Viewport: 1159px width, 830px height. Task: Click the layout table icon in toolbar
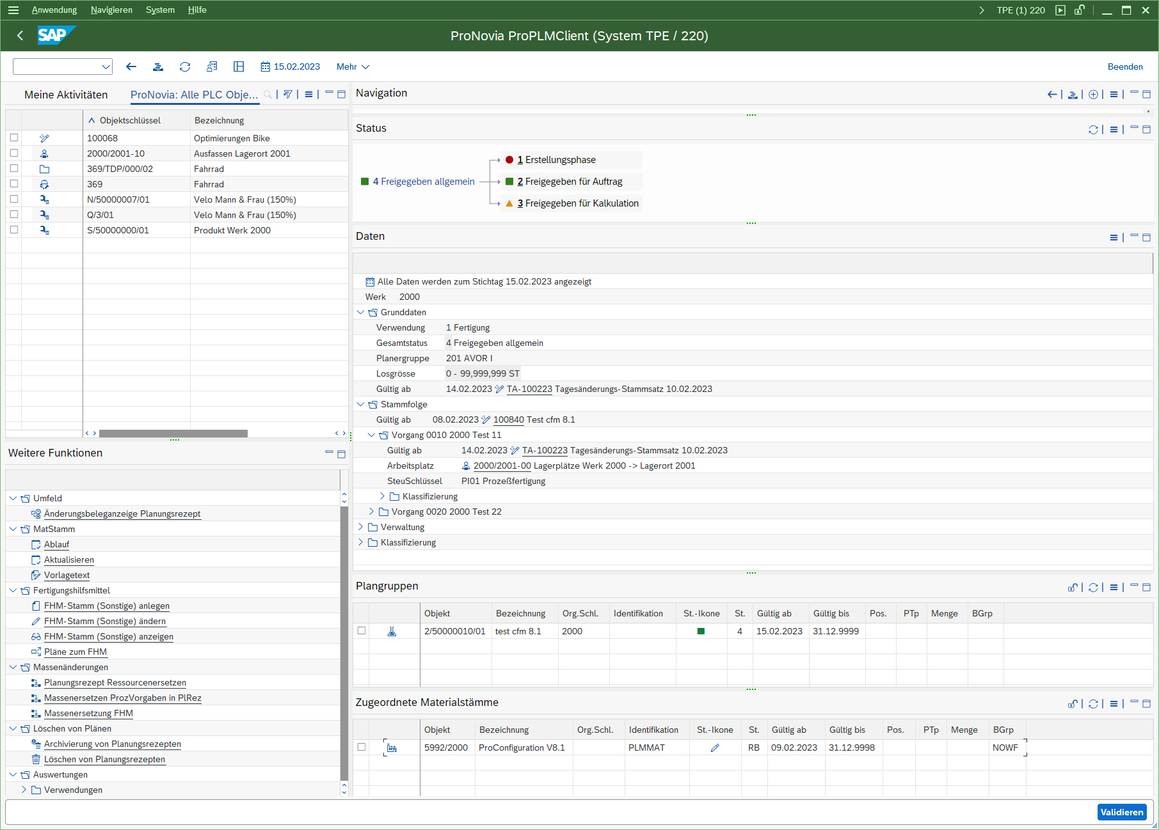(239, 67)
